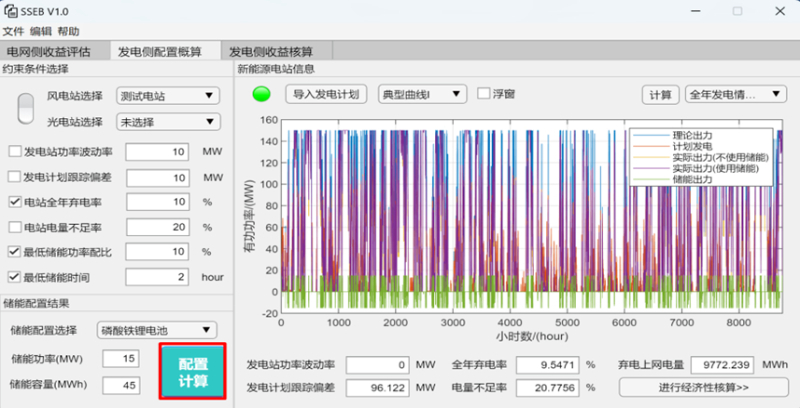Open the 文件 menu

point(13,31)
